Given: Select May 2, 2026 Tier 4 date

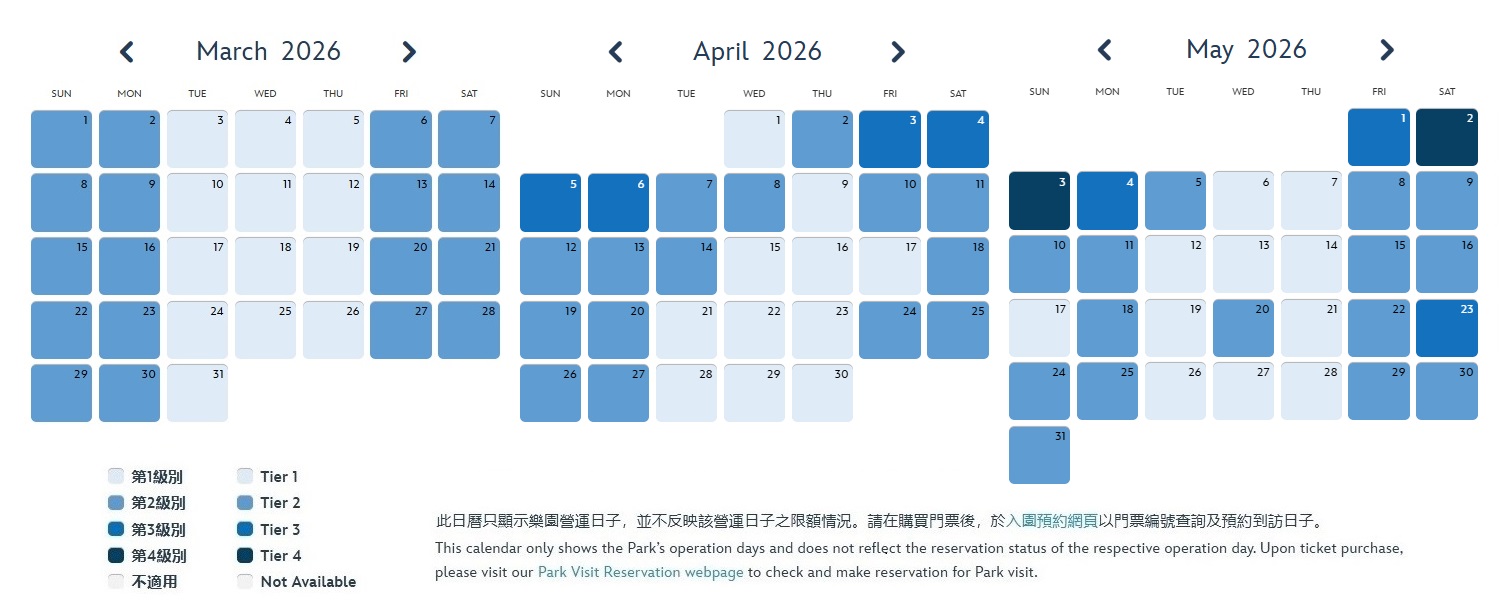Looking at the screenshot, I should pyautogui.click(x=1446, y=137).
